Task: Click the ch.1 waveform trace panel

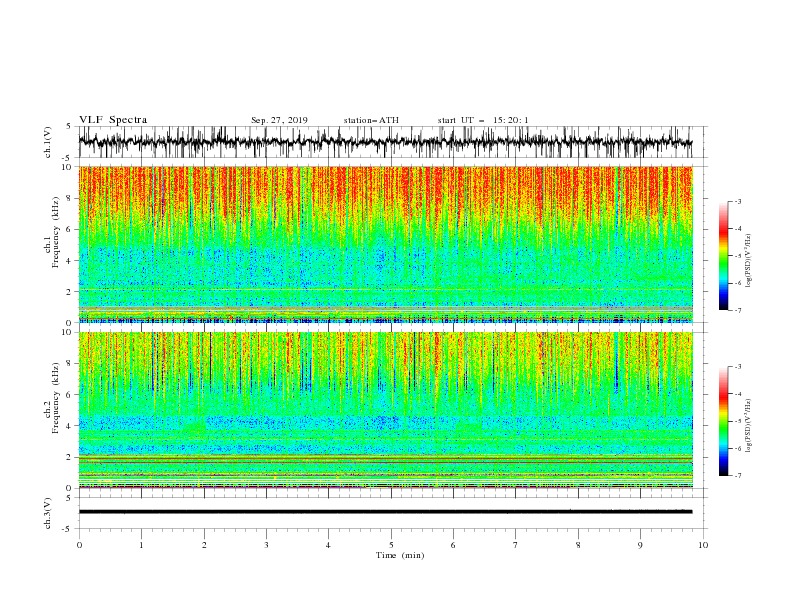Action: point(393,142)
